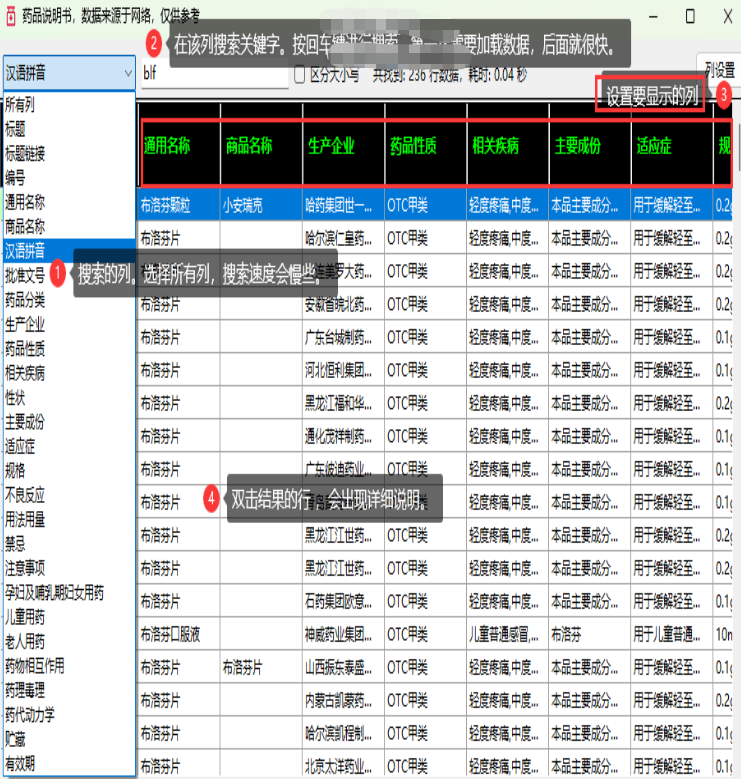741x779 pixels.
Task: Close the drug manual window
Action: (724, 16)
